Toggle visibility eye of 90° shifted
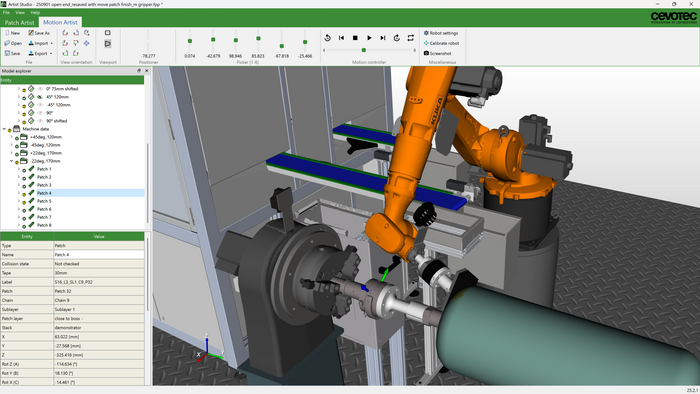 pyautogui.click(x=40, y=121)
